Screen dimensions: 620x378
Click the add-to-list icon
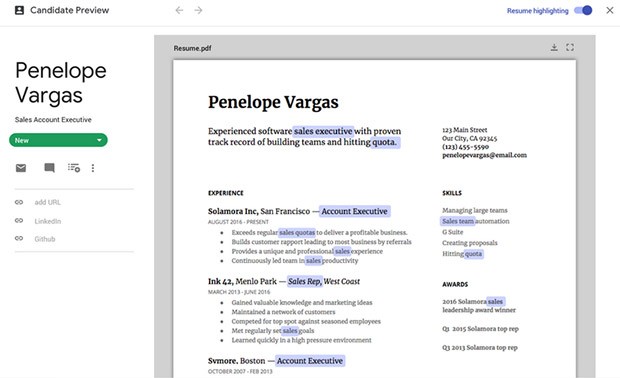coord(74,168)
